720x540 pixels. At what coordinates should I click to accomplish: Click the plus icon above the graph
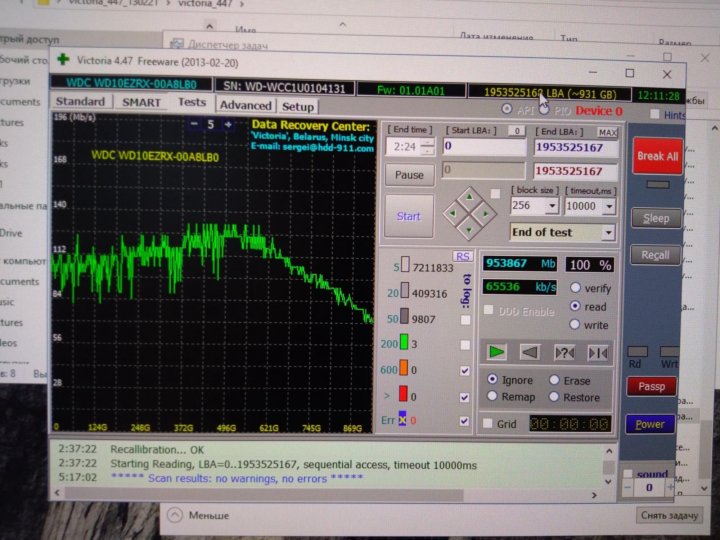coord(229,124)
